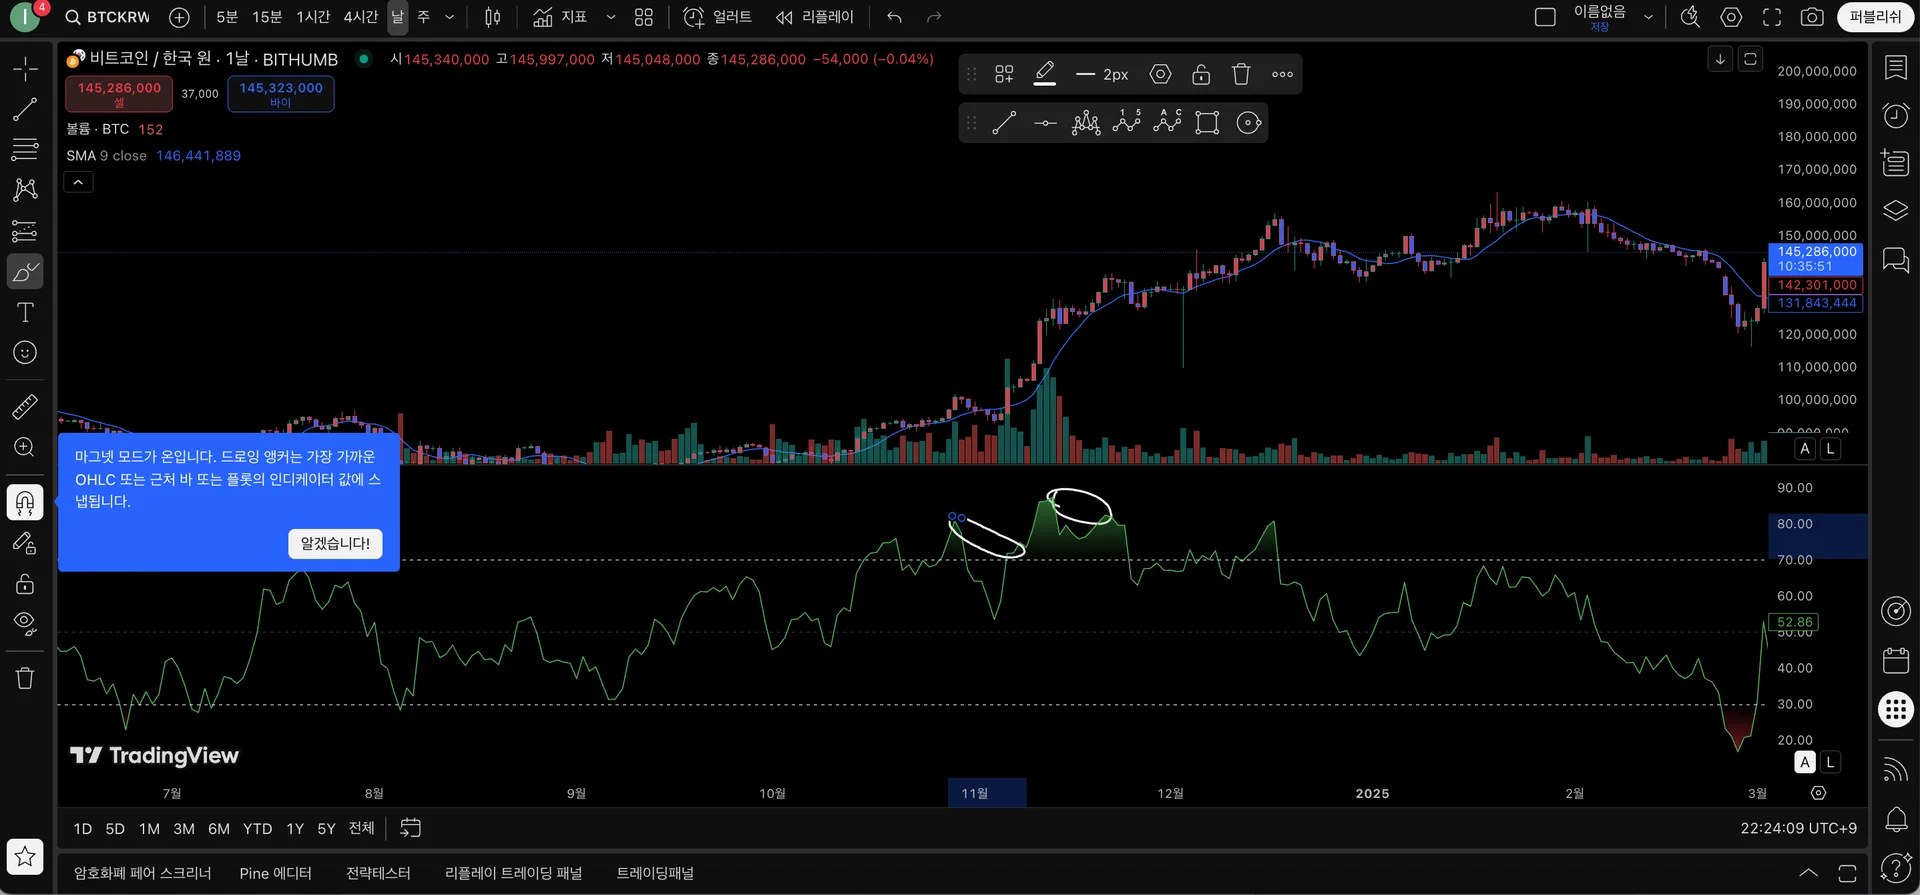Image resolution: width=1920 pixels, height=895 pixels.
Task: Open the calendar panel on right sidebar
Action: [1896, 660]
